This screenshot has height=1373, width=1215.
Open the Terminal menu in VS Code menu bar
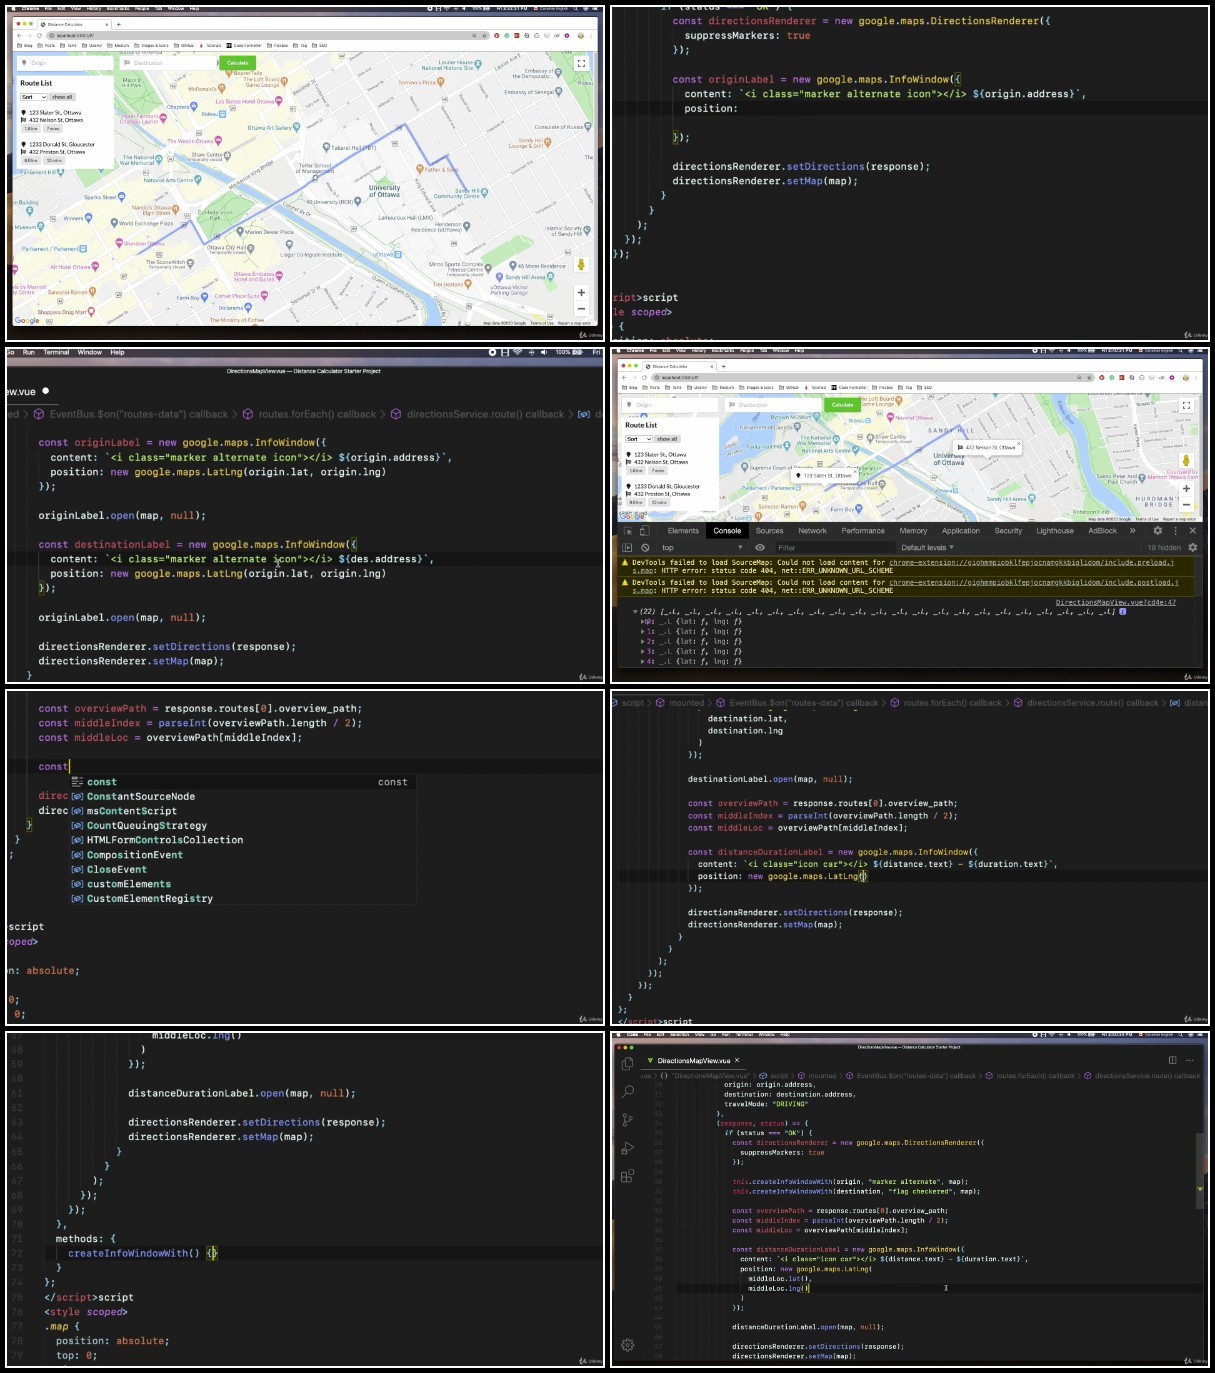[56, 352]
